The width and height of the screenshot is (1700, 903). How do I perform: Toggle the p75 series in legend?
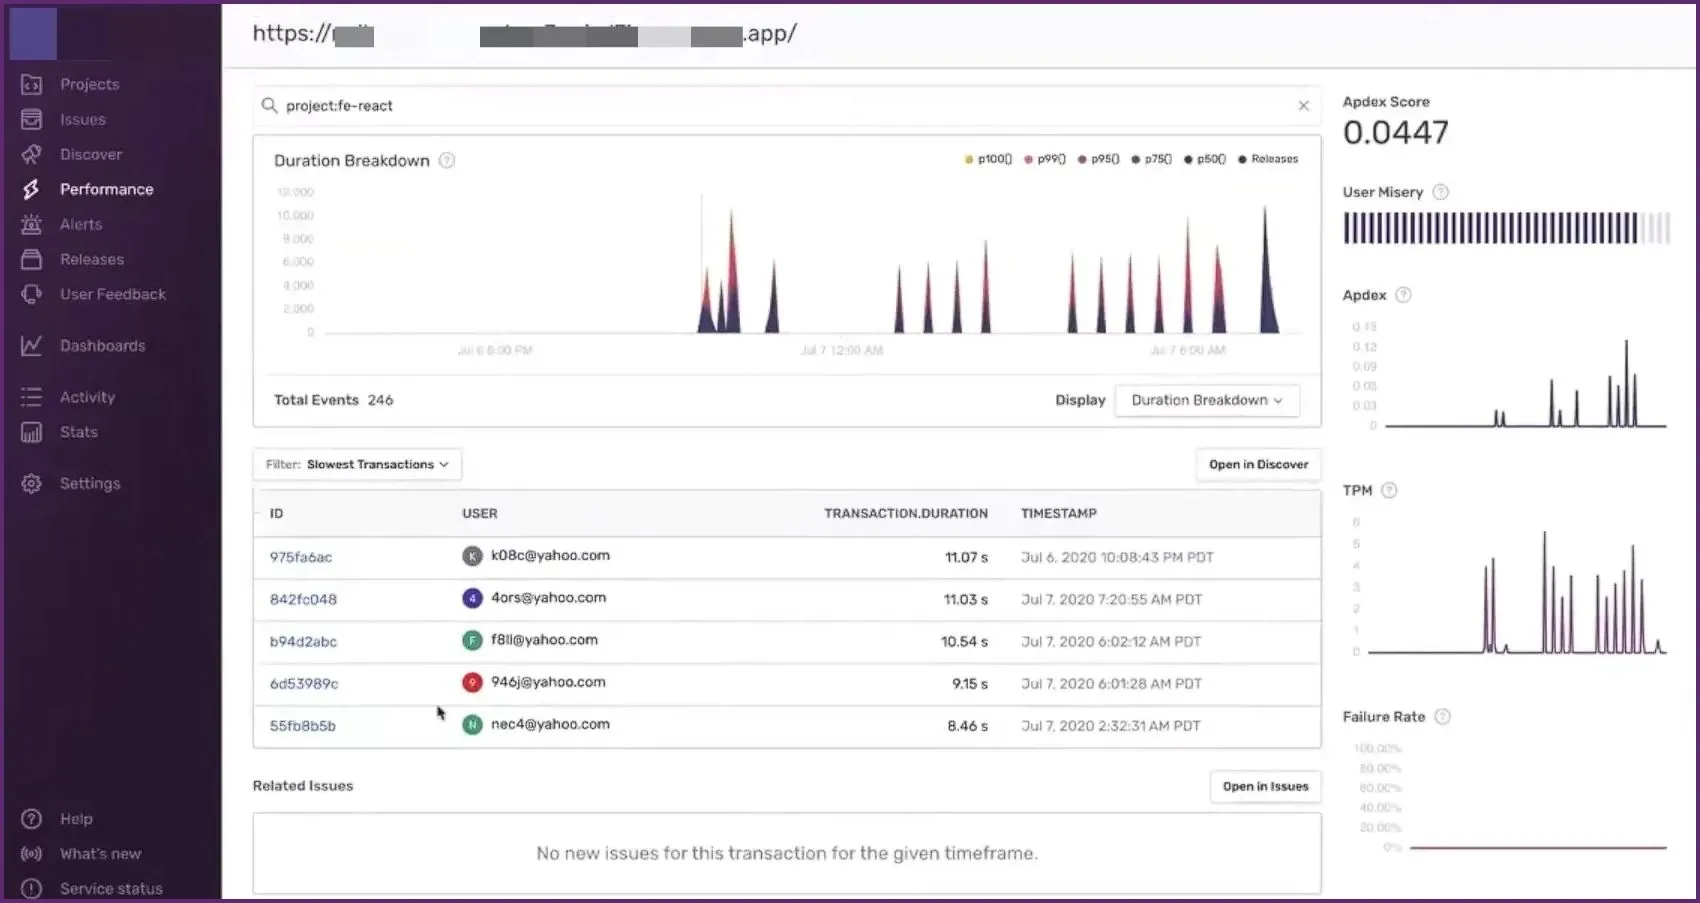1152,159
